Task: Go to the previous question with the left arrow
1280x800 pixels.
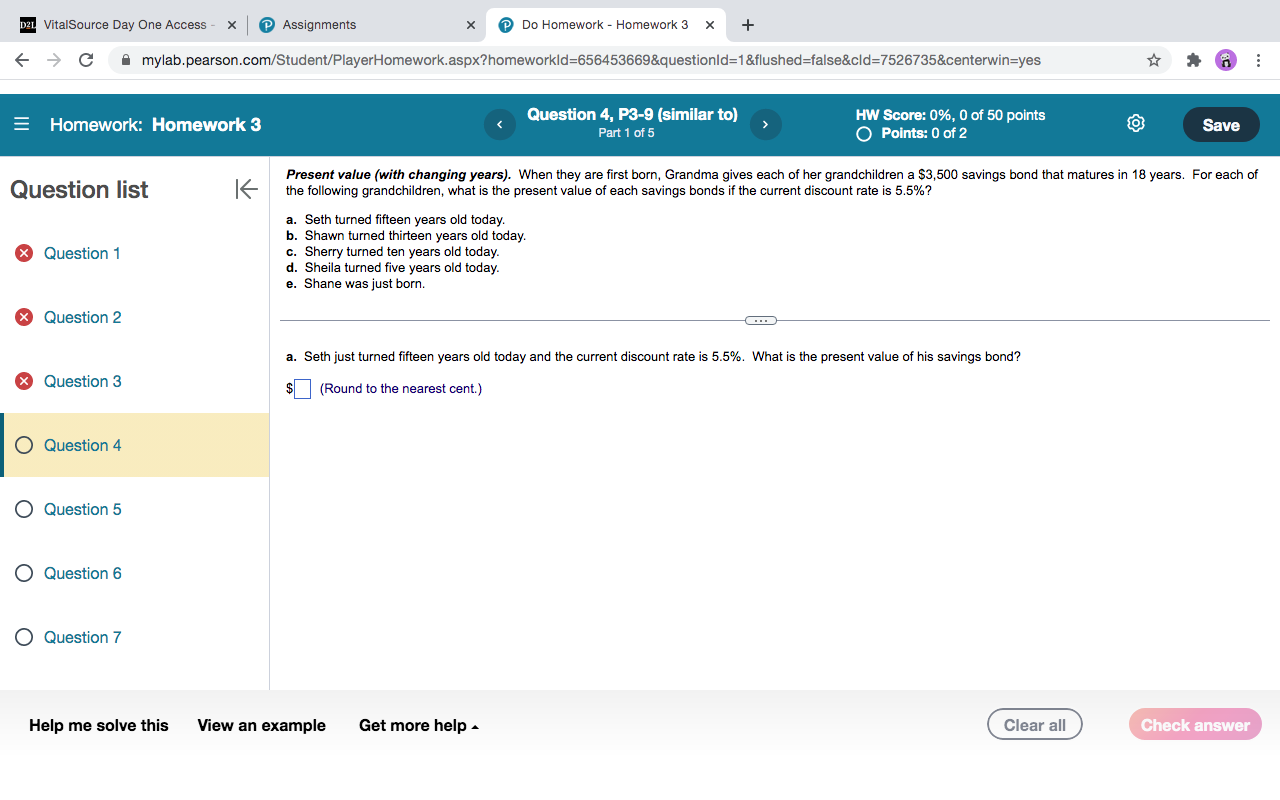Action: point(499,124)
